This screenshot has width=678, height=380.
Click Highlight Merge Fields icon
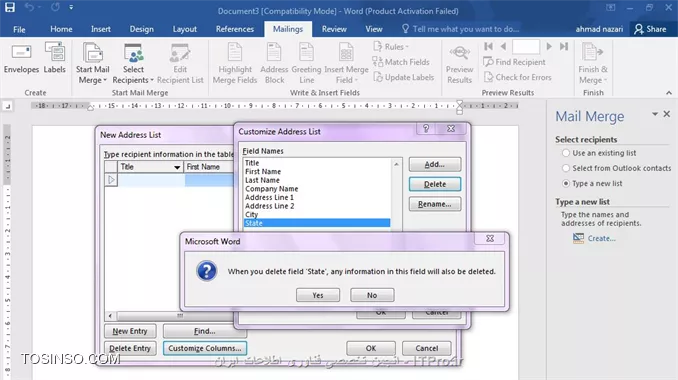coord(235,64)
